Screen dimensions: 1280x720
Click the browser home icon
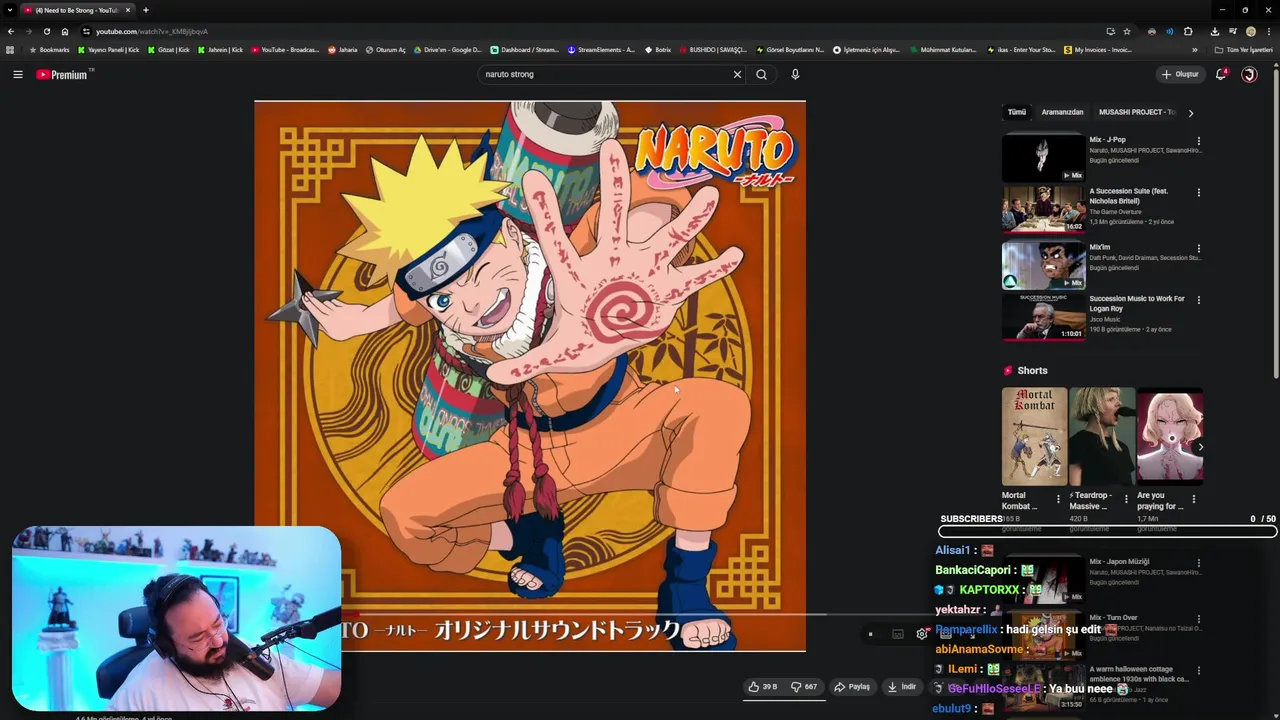point(65,31)
